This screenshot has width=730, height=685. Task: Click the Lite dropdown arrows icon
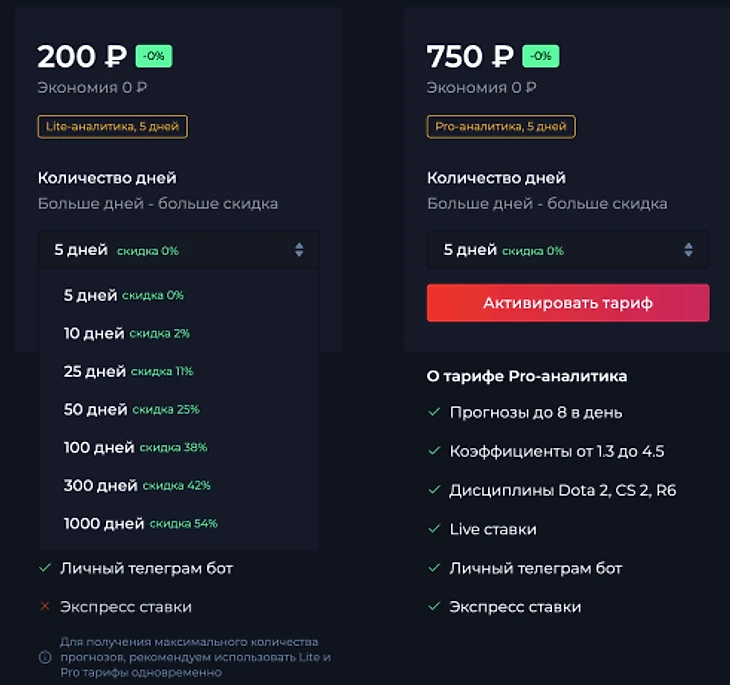[x=299, y=250]
